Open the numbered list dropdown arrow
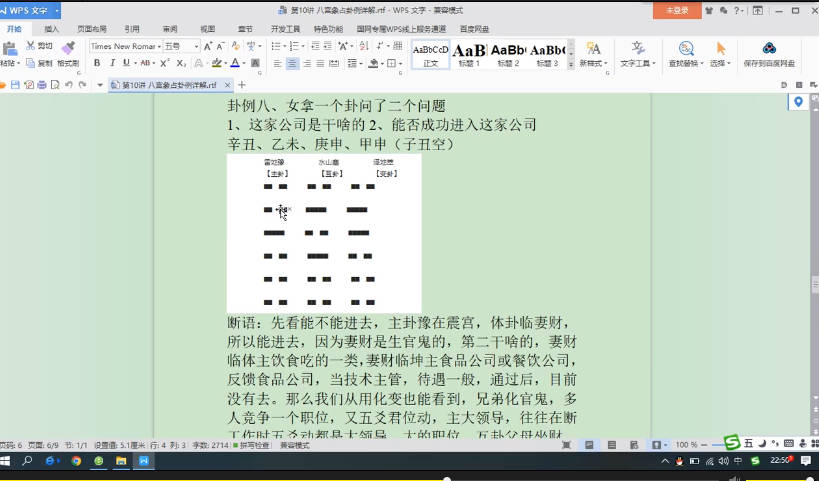 (x=302, y=46)
